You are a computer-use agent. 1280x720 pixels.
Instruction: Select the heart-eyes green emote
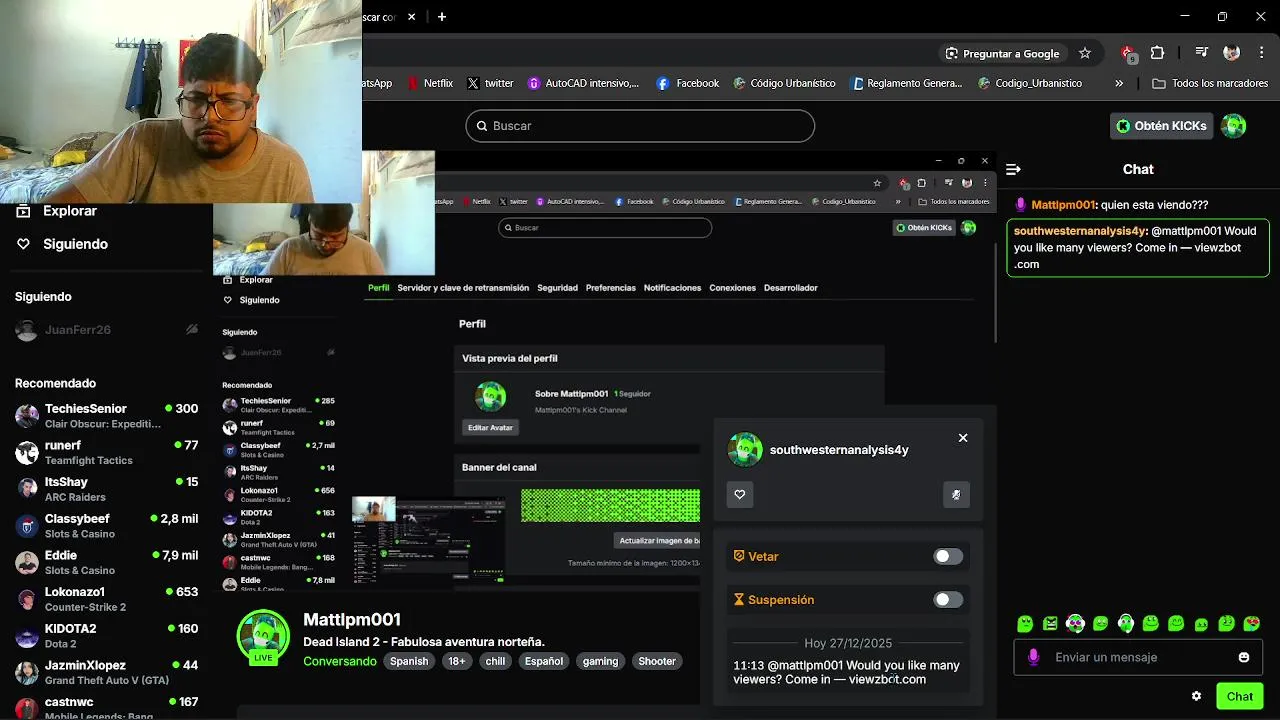click(1252, 623)
